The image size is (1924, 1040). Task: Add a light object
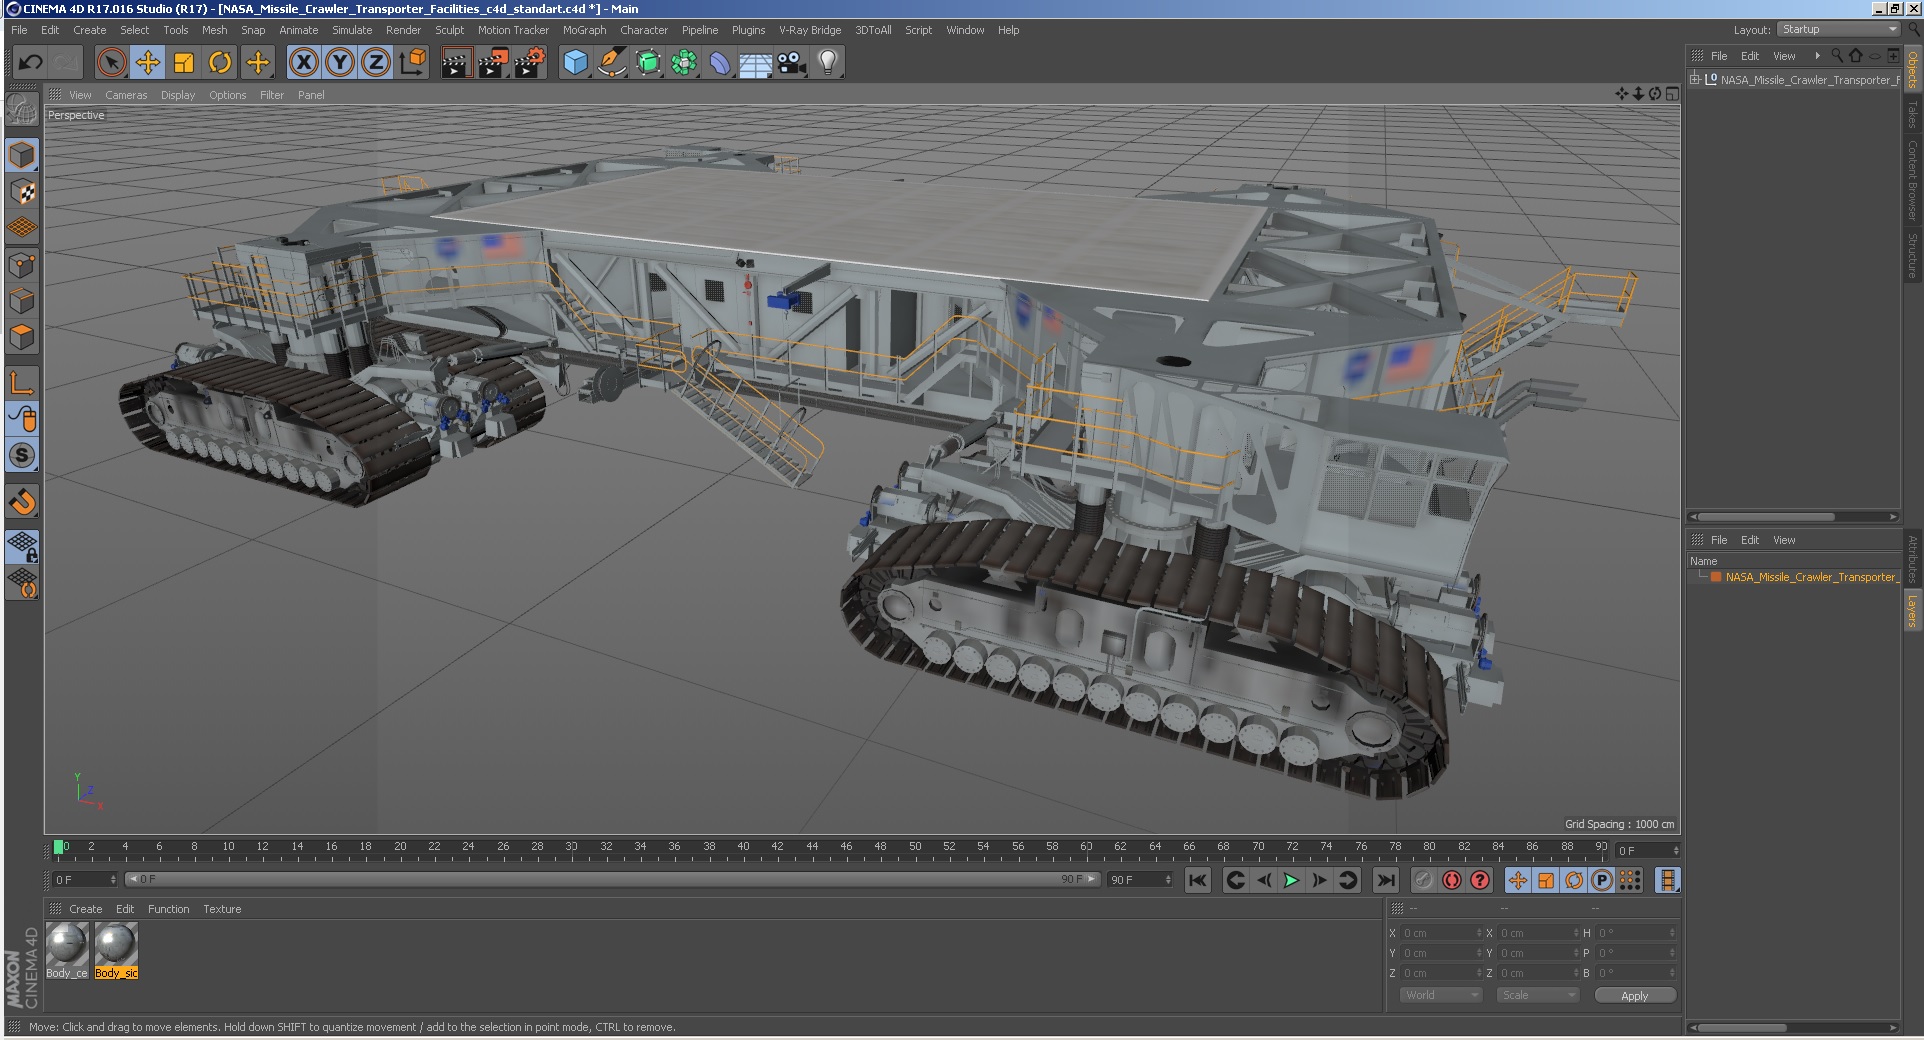[x=828, y=63]
